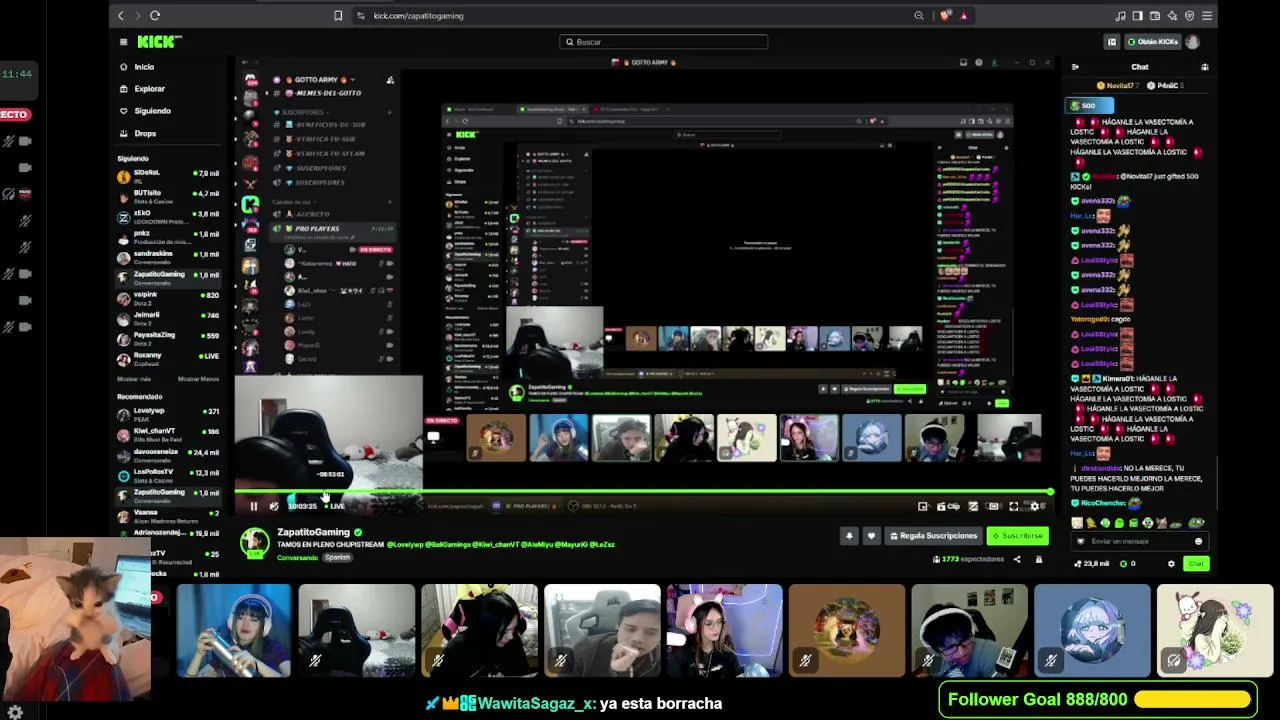Enter fullscreen on the video player
The width and height of the screenshot is (1280, 720).
click(x=1013, y=506)
